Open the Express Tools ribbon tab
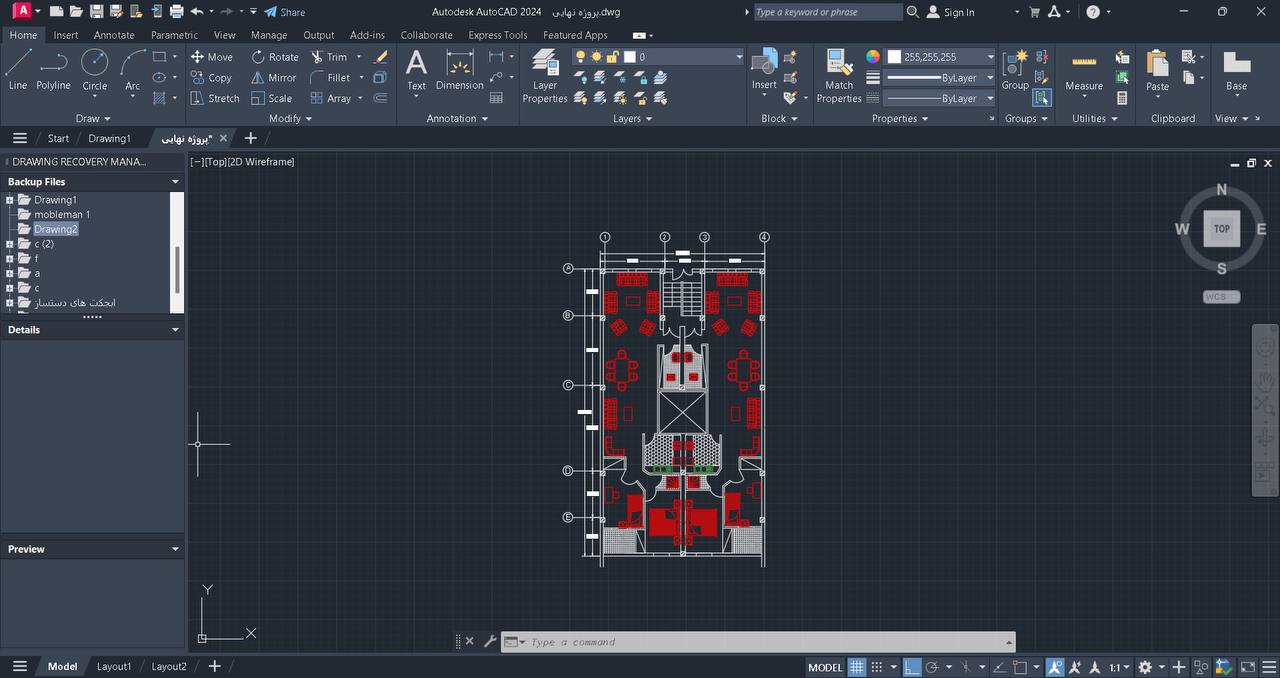This screenshot has height=678, width=1280. [498, 35]
